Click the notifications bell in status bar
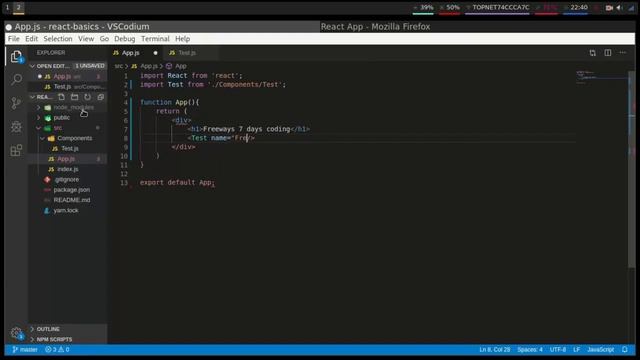The image size is (640, 360). tap(625, 349)
